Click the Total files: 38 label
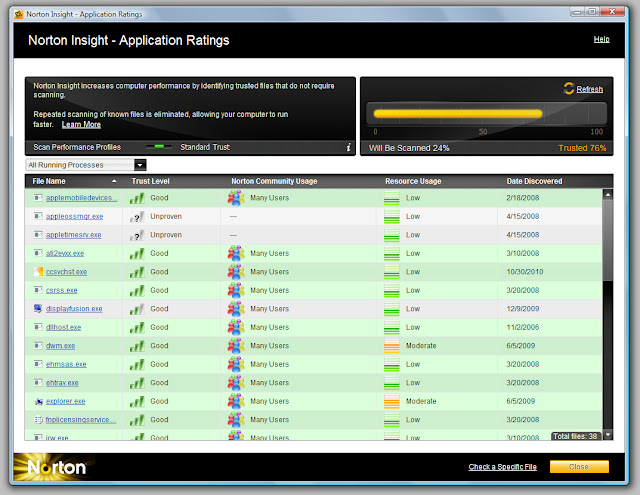The width and height of the screenshot is (640, 495). click(575, 436)
